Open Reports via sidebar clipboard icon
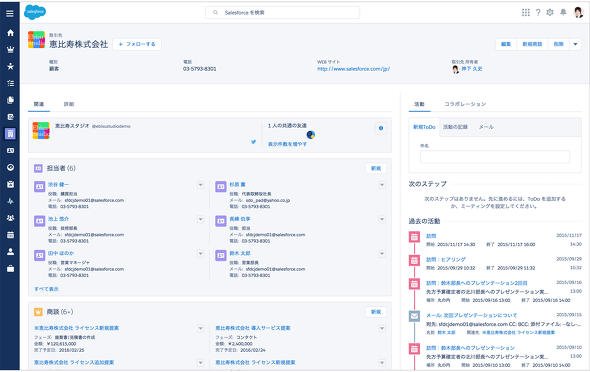 click(10, 184)
